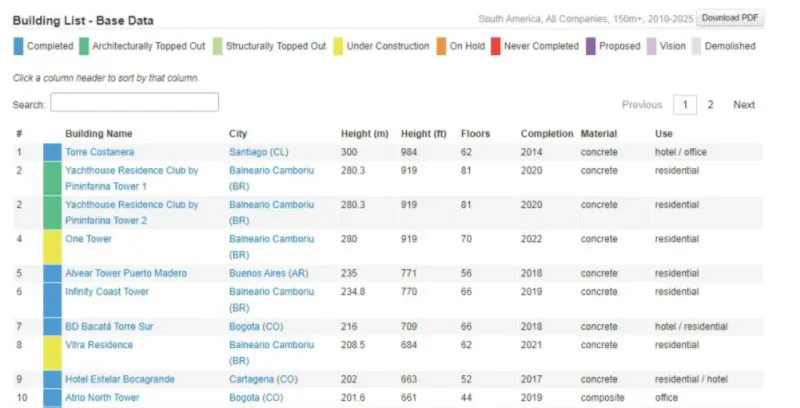Go to page 2 of results
Viewport: 800px width, 408px height.
pyautogui.click(x=710, y=105)
